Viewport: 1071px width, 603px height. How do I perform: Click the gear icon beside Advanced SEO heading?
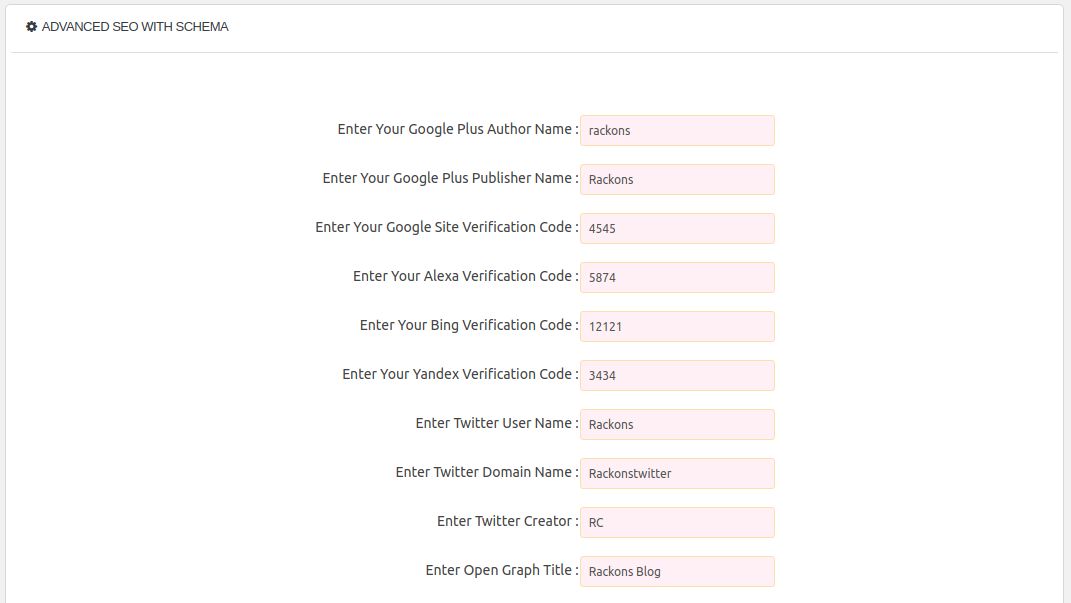point(31,27)
